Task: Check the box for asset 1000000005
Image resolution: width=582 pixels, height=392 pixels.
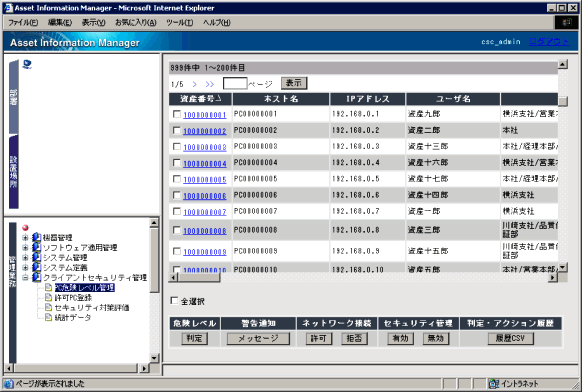Action: (x=177, y=179)
